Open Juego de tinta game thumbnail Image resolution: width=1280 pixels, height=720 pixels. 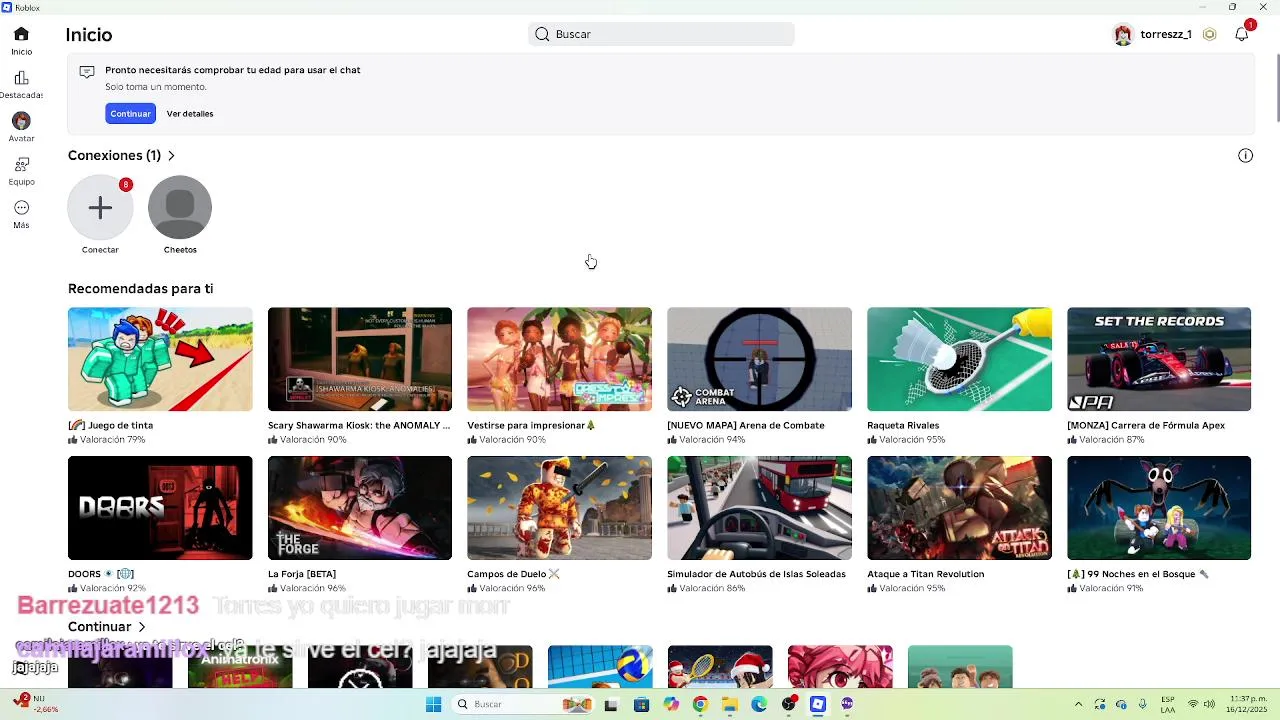click(x=160, y=359)
